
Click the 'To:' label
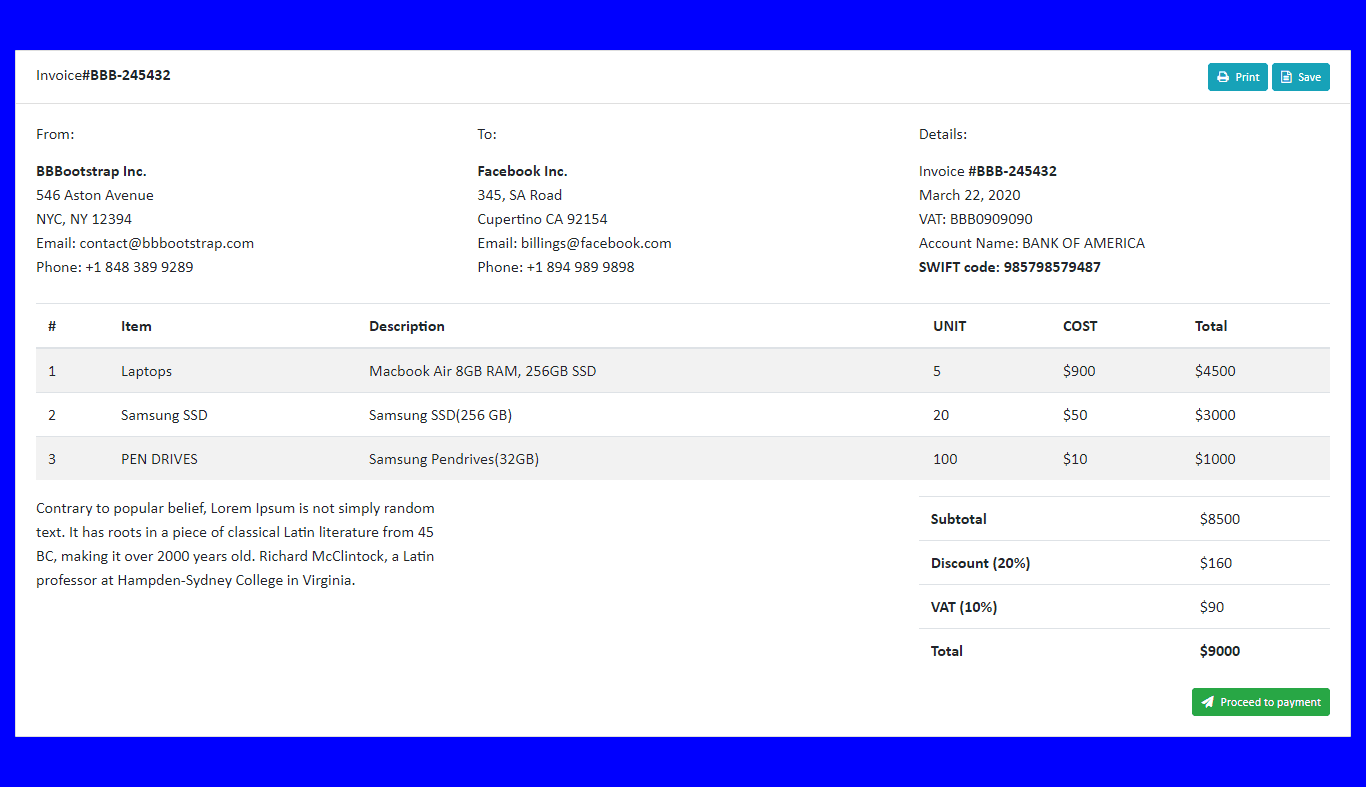click(487, 134)
